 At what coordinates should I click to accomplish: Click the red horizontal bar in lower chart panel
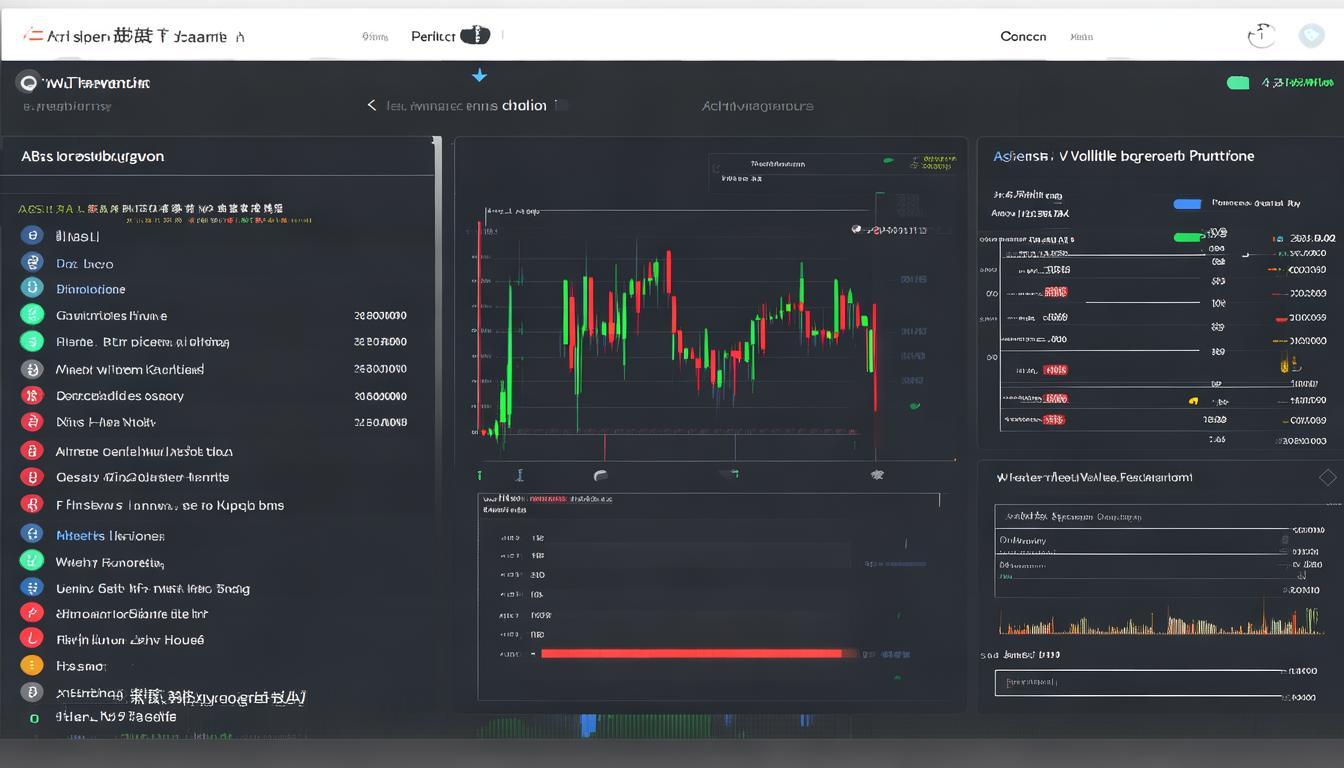(x=691, y=653)
